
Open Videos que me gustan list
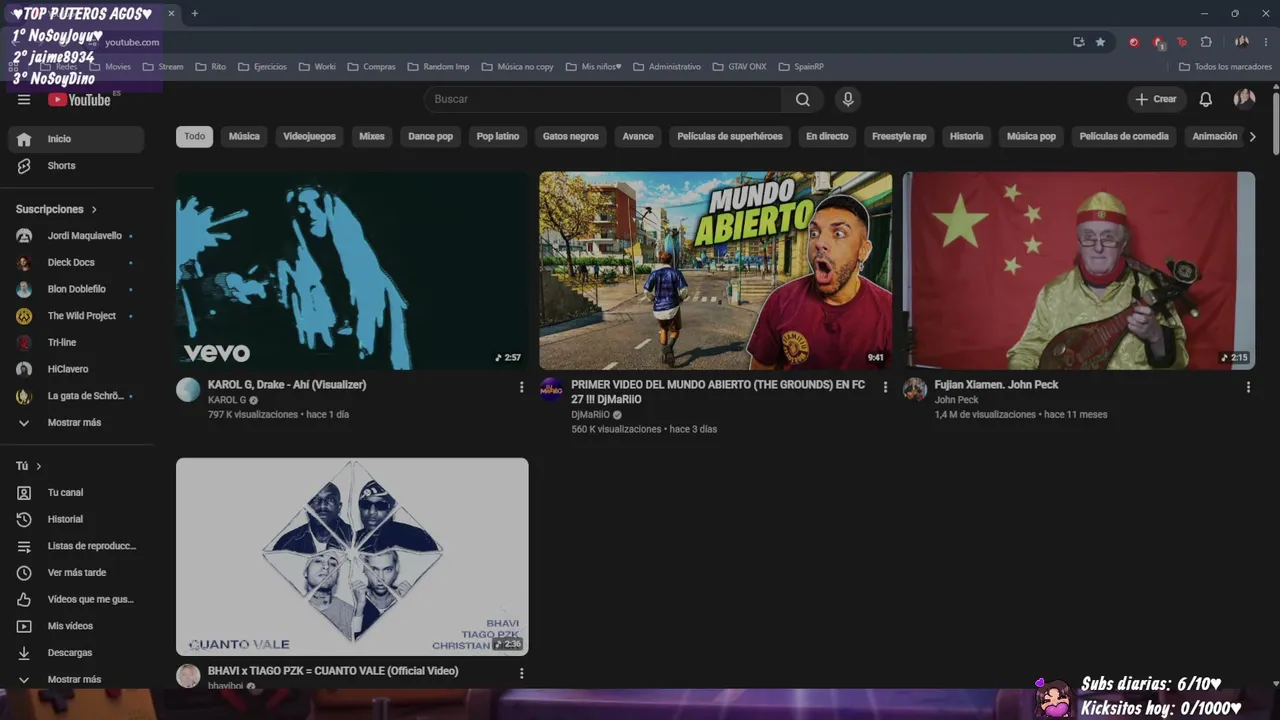tap(76, 599)
